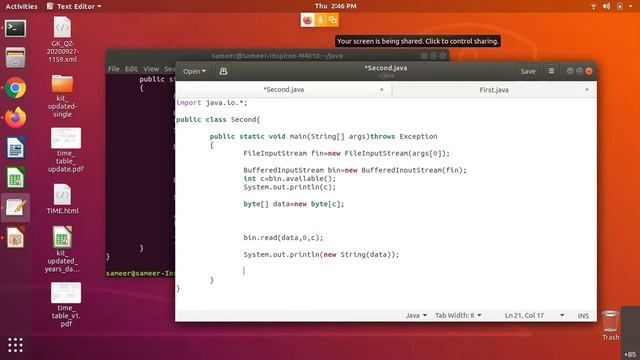Viewport: 640px width, 360px height.
Task: Open Edit menu in terminal window
Action: pyautogui.click(x=131, y=69)
